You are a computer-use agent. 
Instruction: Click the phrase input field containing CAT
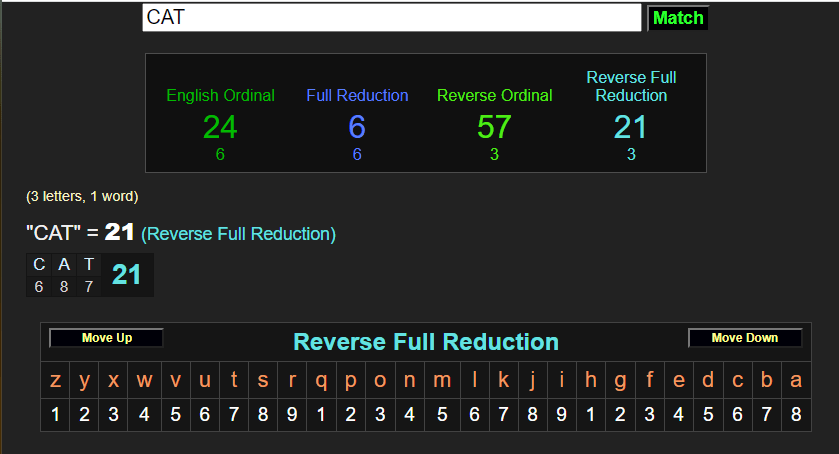[x=391, y=17]
